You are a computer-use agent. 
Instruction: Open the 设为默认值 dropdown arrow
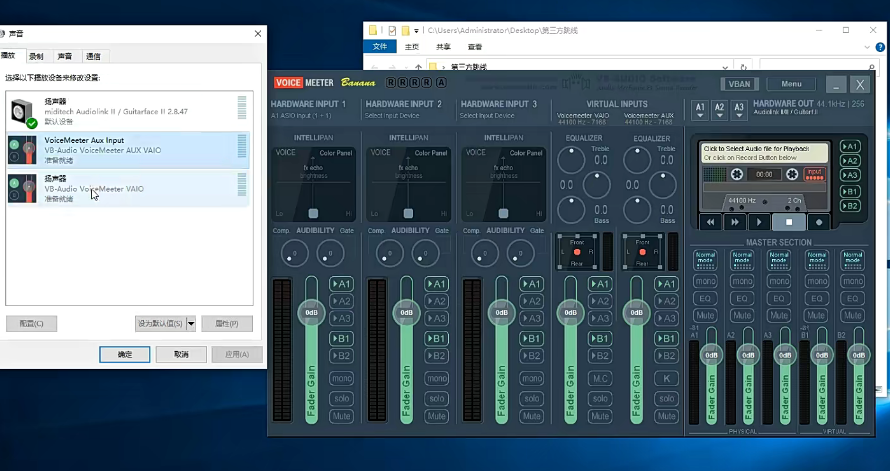[191, 323]
